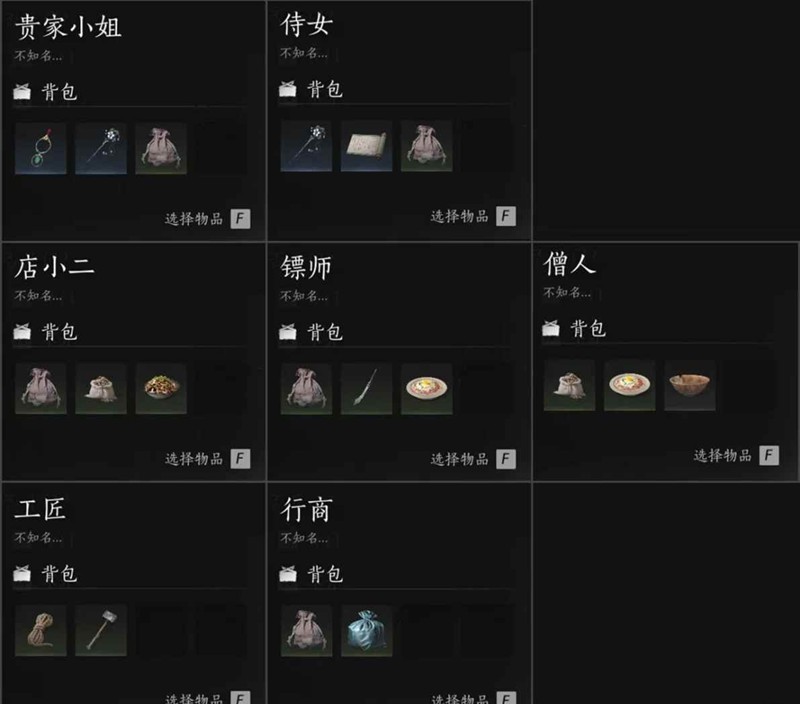Select the coiled rope in 工匠 backpack
Image resolution: width=800 pixels, height=704 pixels.
pyautogui.click(x=40, y=631)
